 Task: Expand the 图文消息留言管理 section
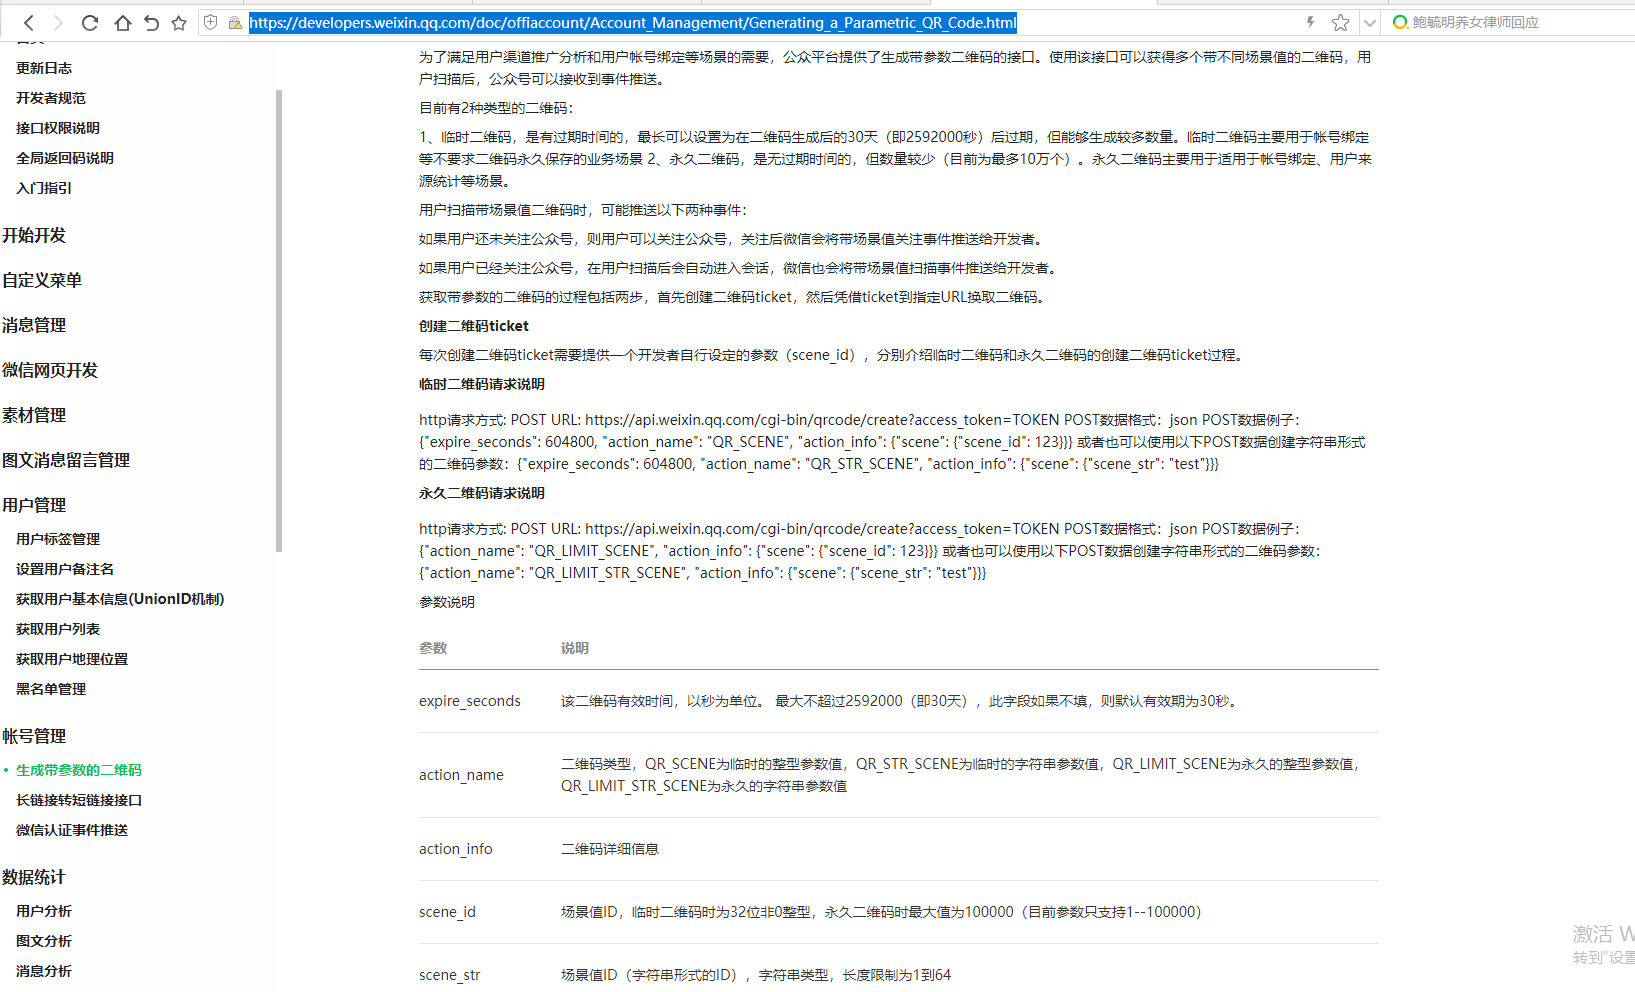[66, 460]
